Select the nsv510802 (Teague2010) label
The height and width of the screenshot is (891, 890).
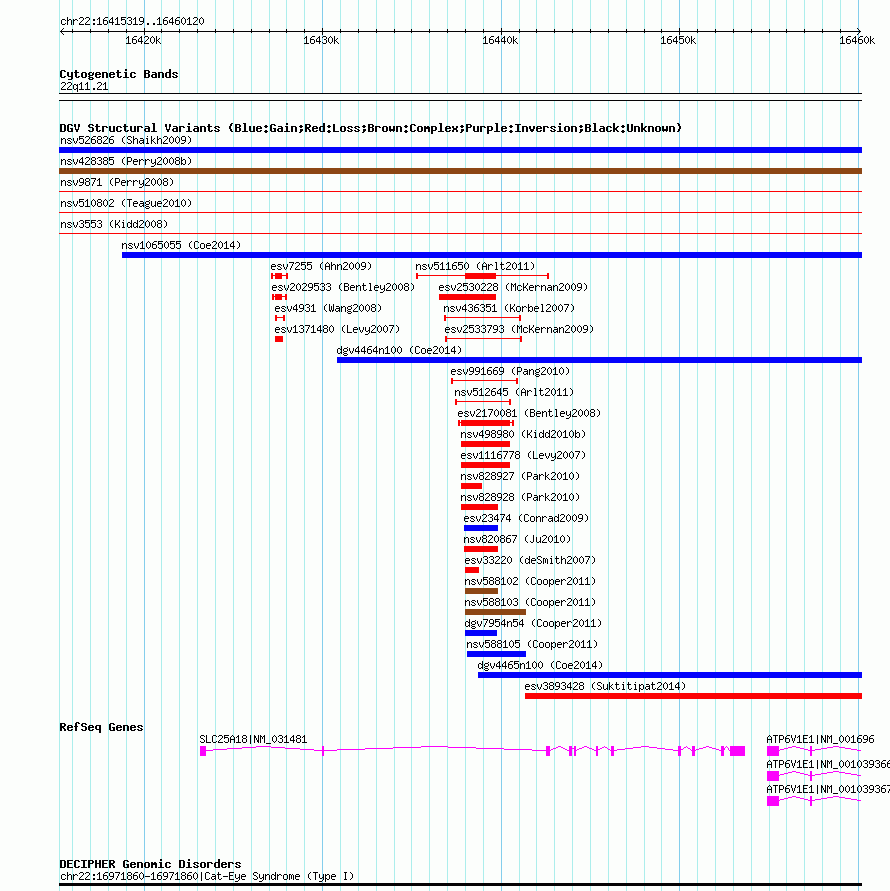126,203
